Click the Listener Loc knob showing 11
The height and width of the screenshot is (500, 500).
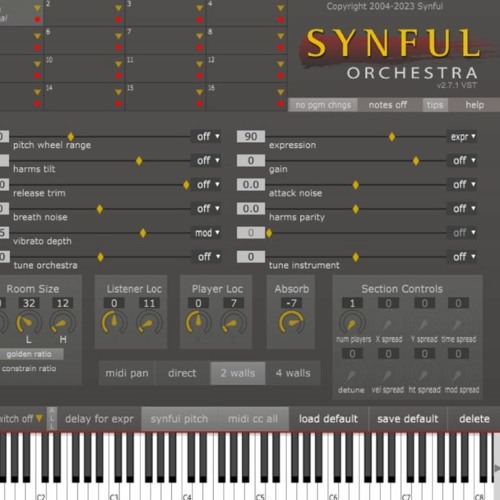tap(149, 322)
